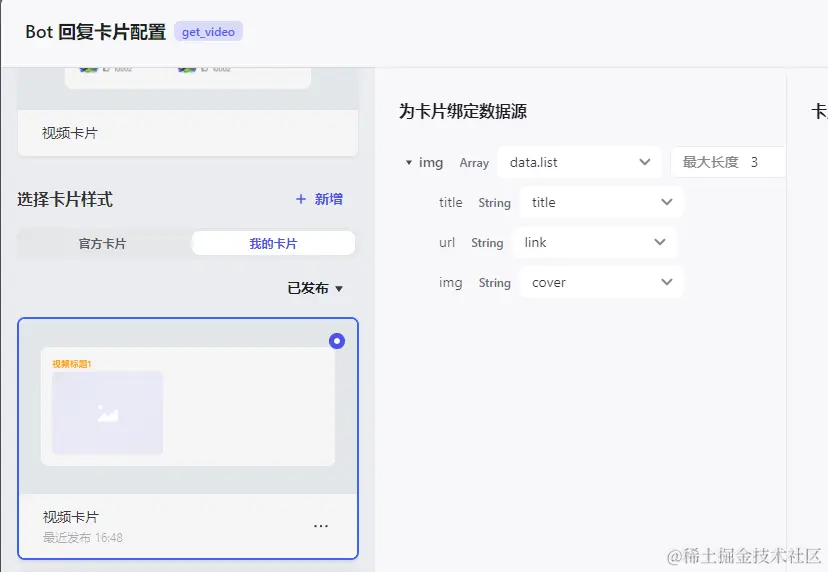
Task: Click the 新增 button to add a card
Action: click(x=319, y=199)
